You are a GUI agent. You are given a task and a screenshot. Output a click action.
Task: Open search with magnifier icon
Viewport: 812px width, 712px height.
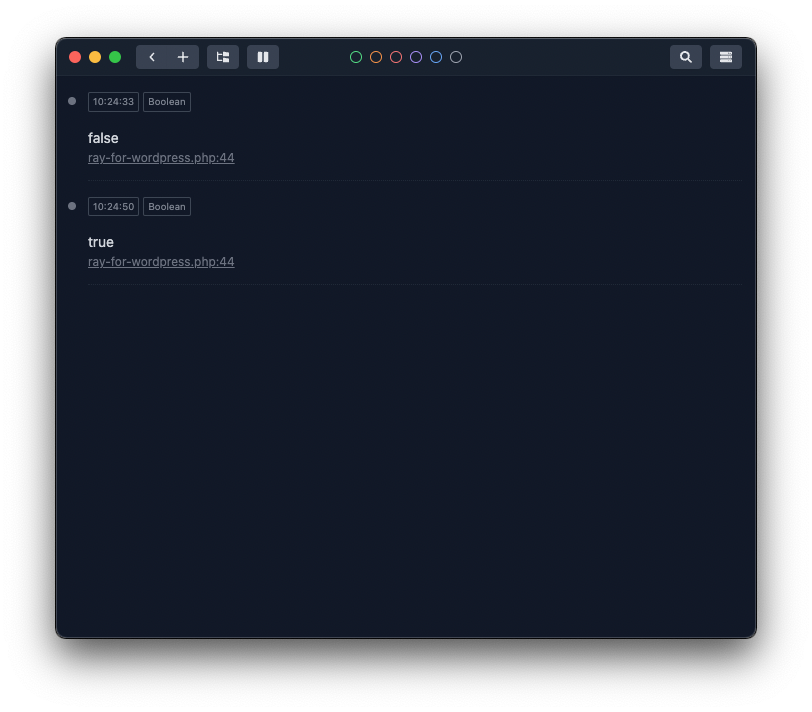686,57
